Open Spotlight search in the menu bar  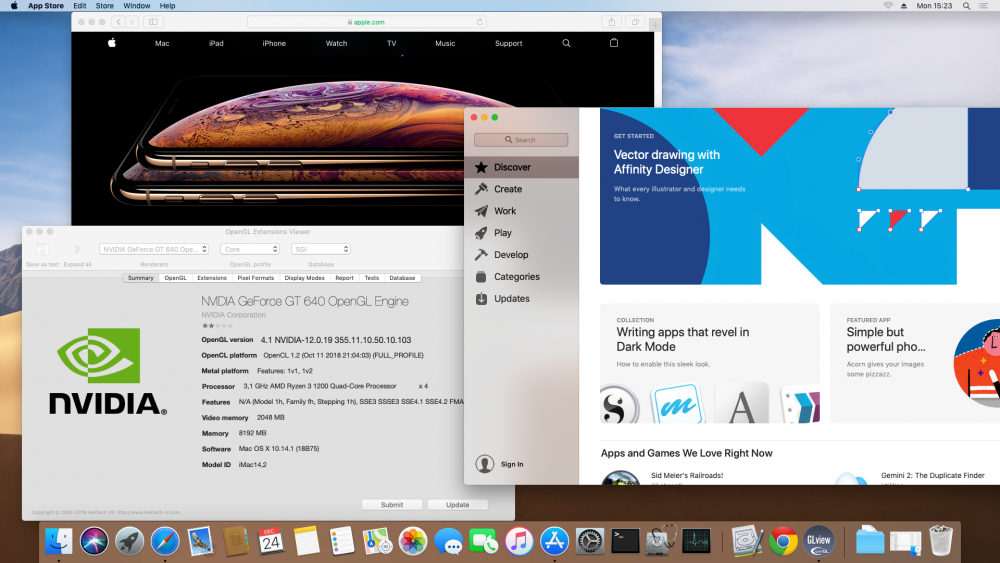tap(967, 6)
